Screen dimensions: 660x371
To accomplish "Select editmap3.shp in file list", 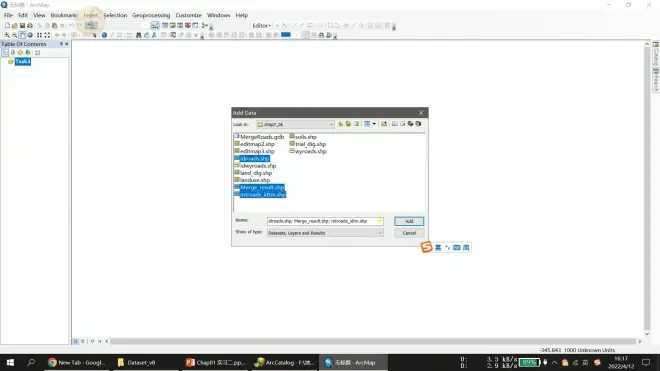I will [x=255, y=151].
